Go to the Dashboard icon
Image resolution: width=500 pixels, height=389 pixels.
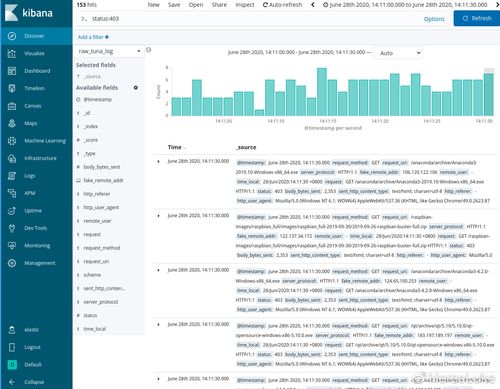pyautogui.click(x=12, y=71)
